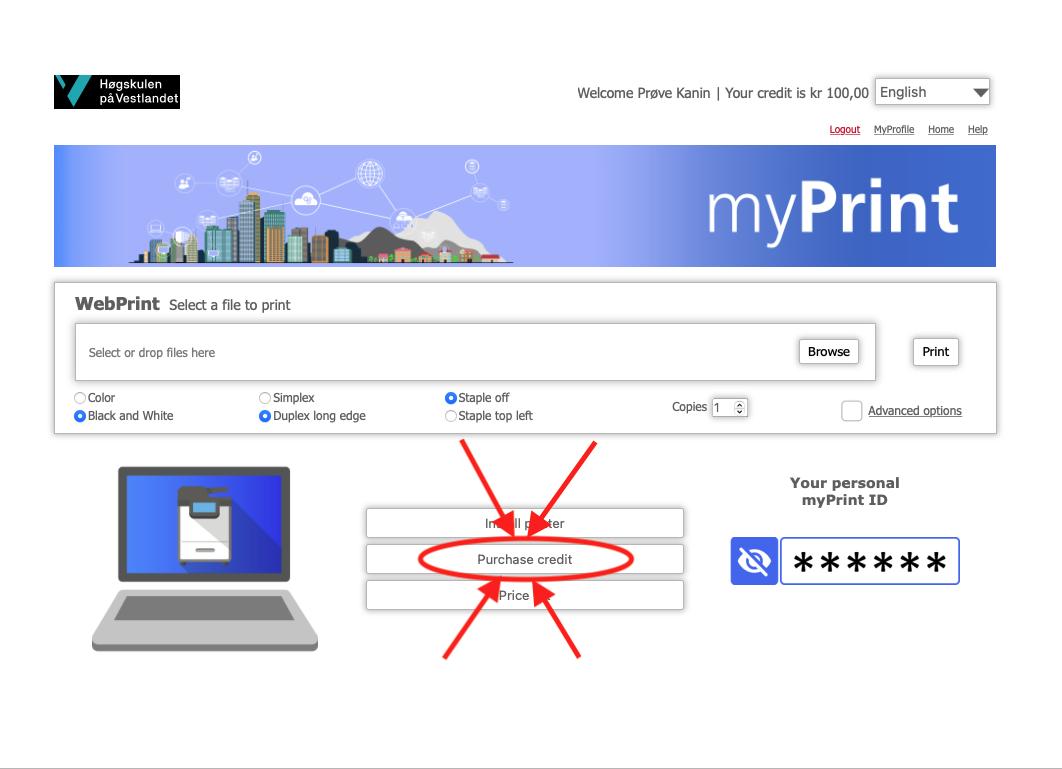Open the English language dropdown
The width and height of the screenshot is (1062, 769).
click(932, 92)
